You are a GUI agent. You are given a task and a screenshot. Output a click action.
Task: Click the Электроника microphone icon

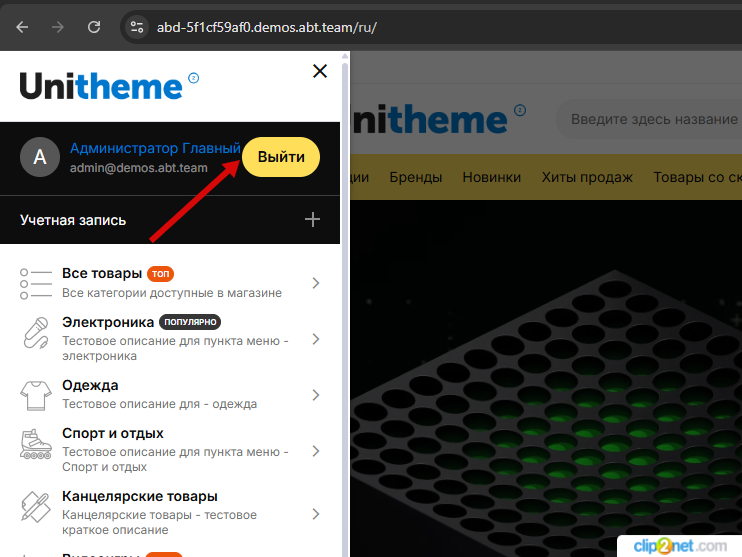point(36,333)
